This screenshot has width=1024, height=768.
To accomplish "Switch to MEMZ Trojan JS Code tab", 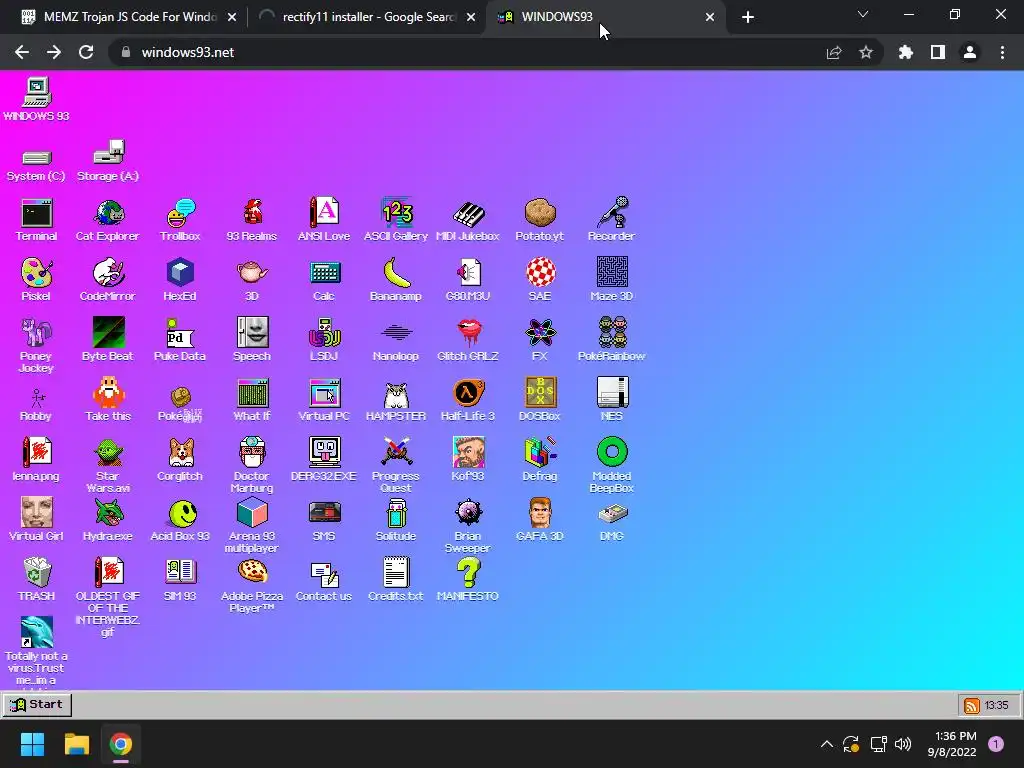I will pyautogui.click(x=129, y=17).
